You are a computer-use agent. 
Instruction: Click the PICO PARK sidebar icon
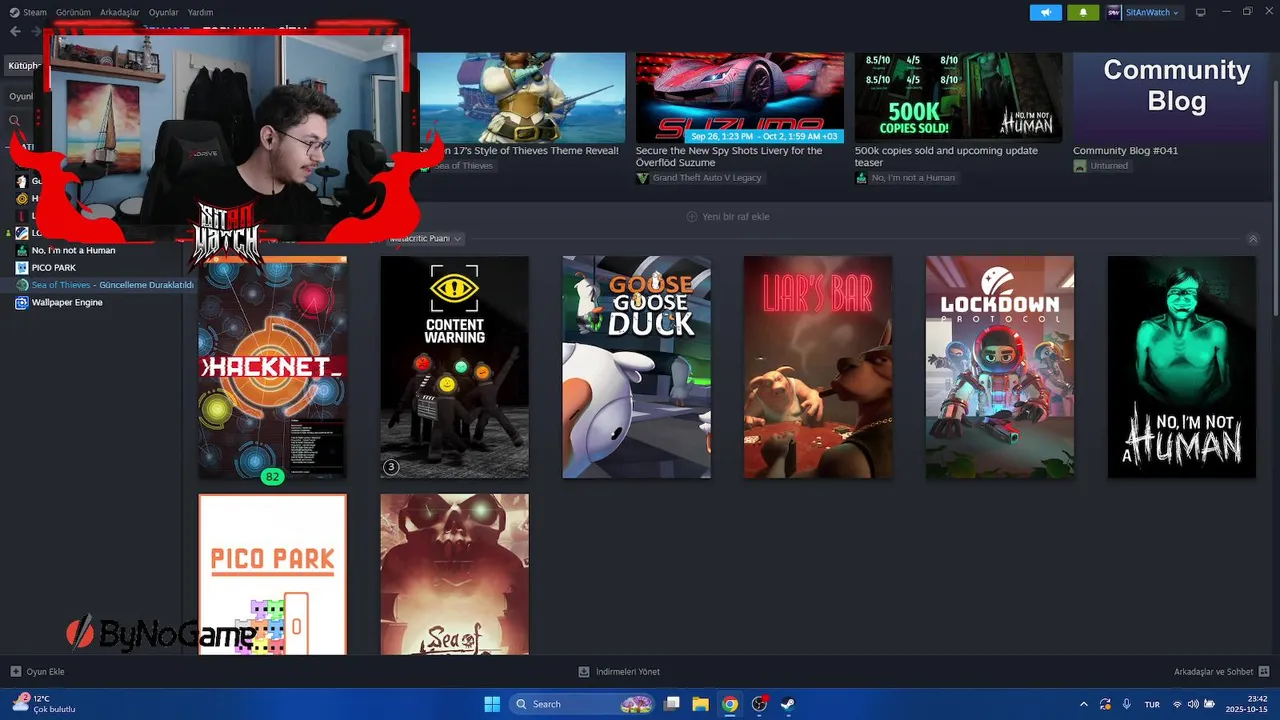coord(22,268)
